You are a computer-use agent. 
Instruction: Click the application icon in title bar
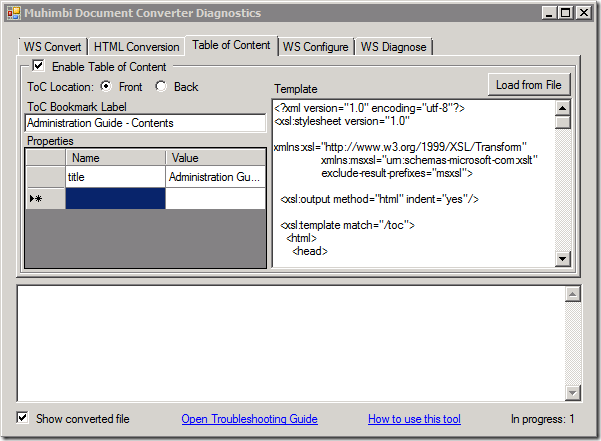pyautogui.click(x=14, y=13)
